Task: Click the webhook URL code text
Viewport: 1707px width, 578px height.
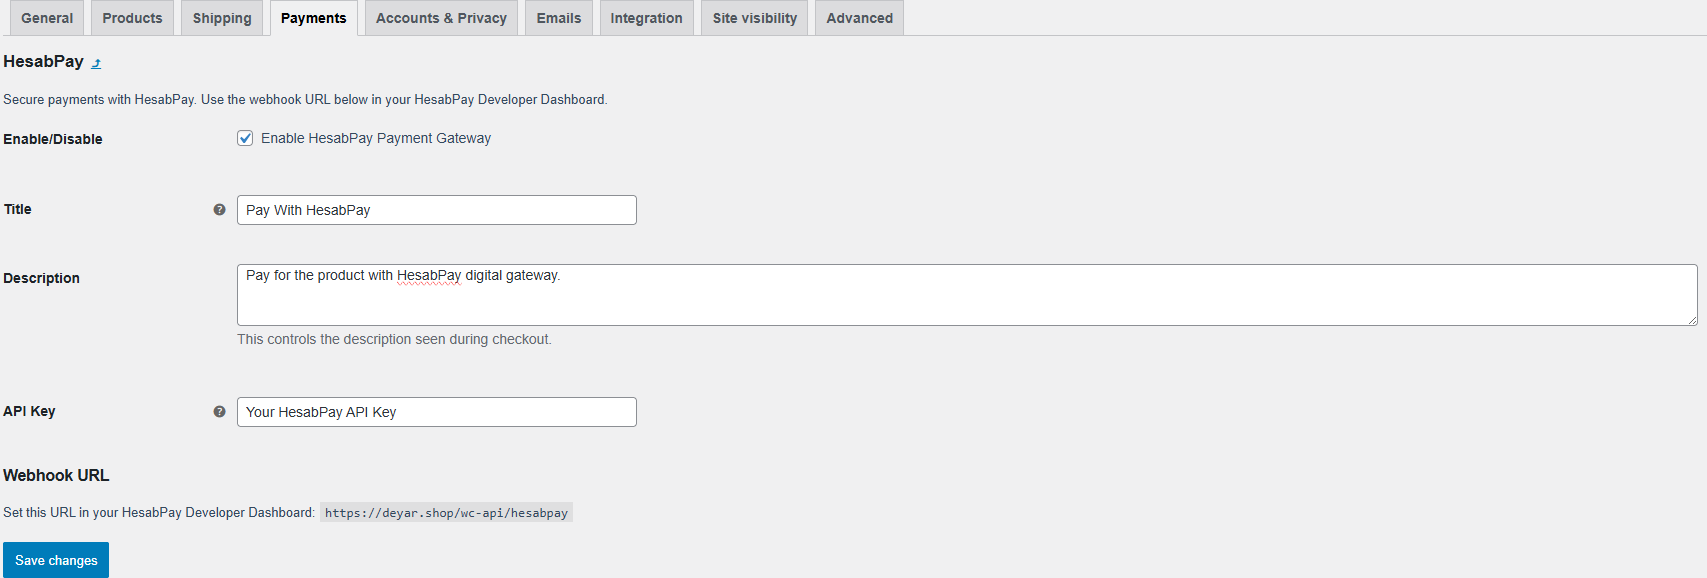Action: [446, 513]
